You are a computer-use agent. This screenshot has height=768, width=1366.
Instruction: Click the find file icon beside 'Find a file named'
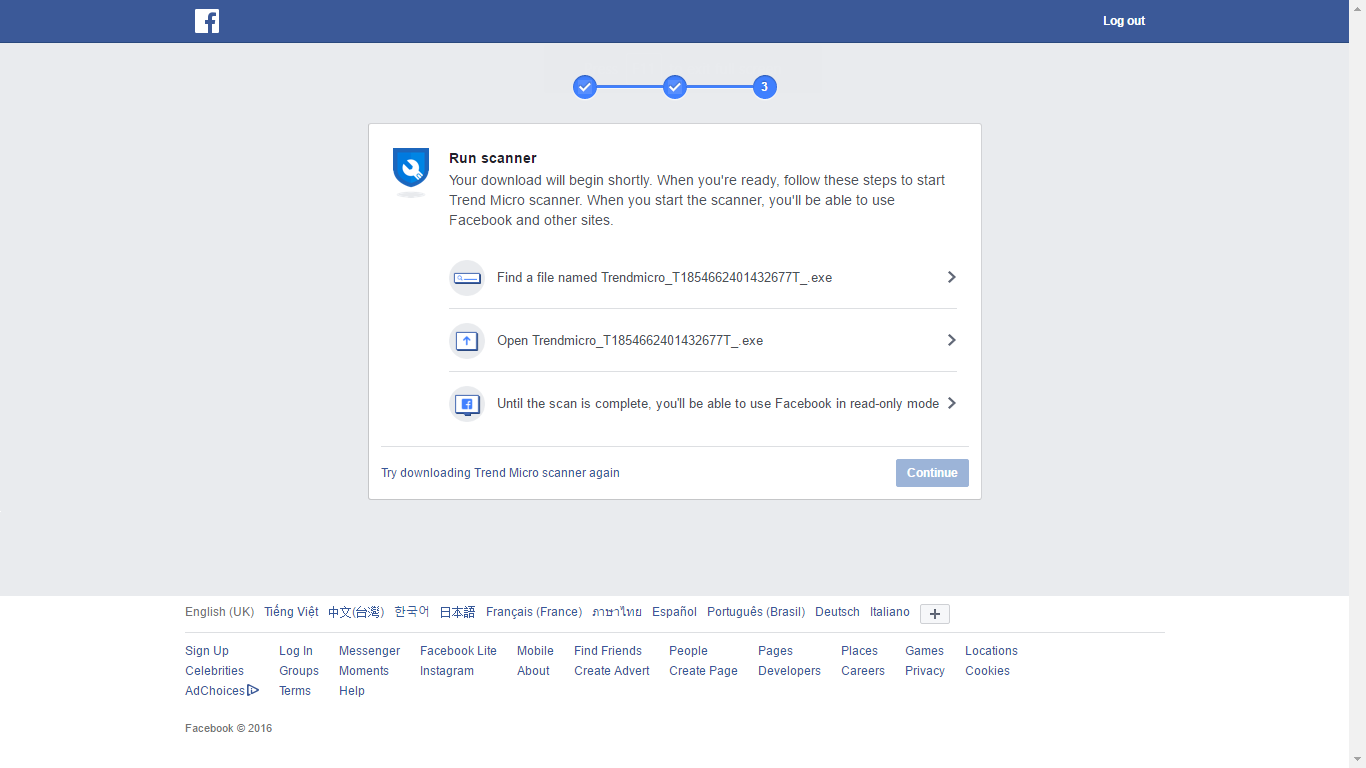[467, 278]
